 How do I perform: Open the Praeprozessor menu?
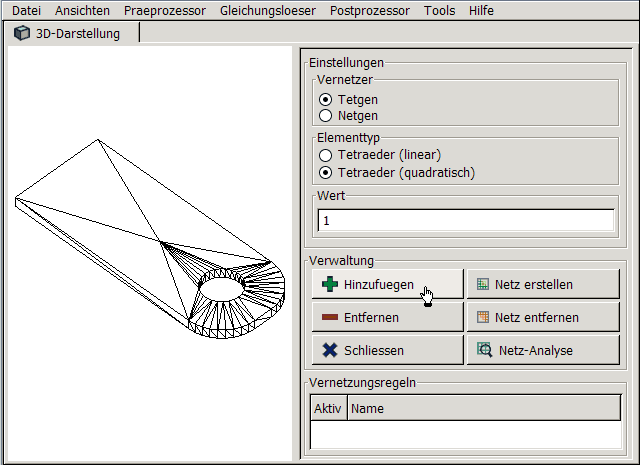165,10
